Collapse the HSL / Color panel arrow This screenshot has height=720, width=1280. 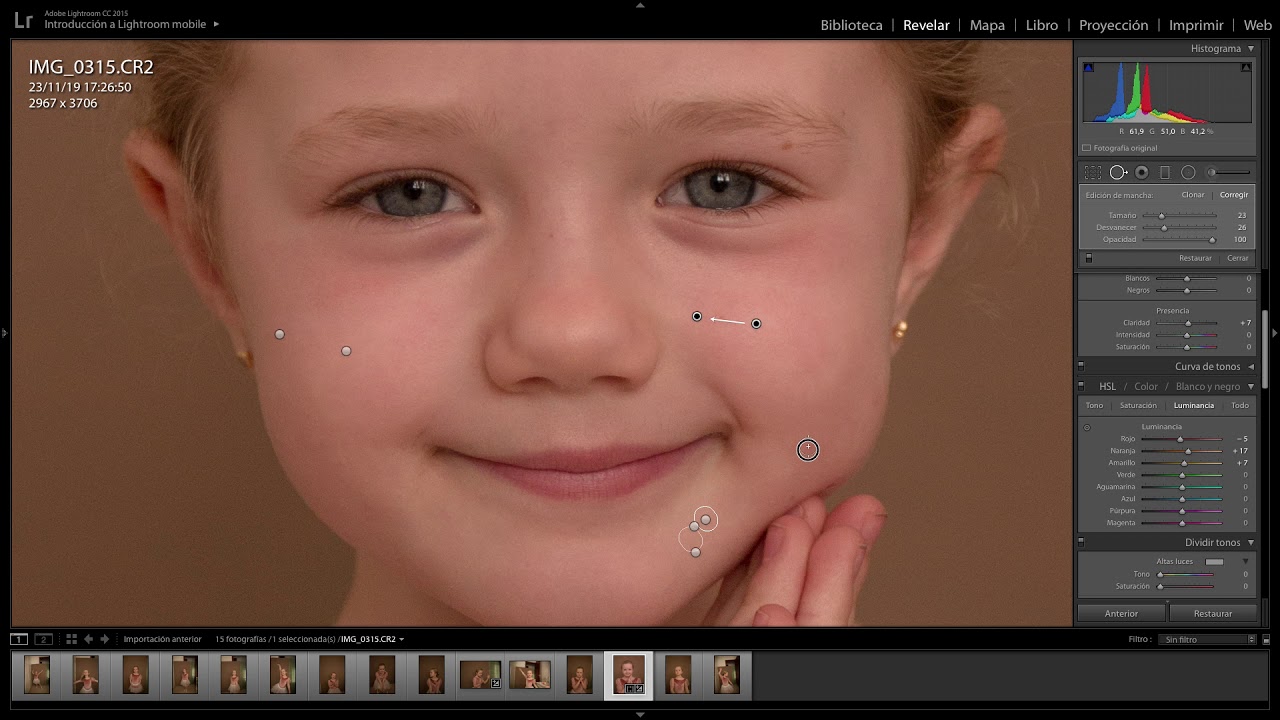coord(1250,387)
